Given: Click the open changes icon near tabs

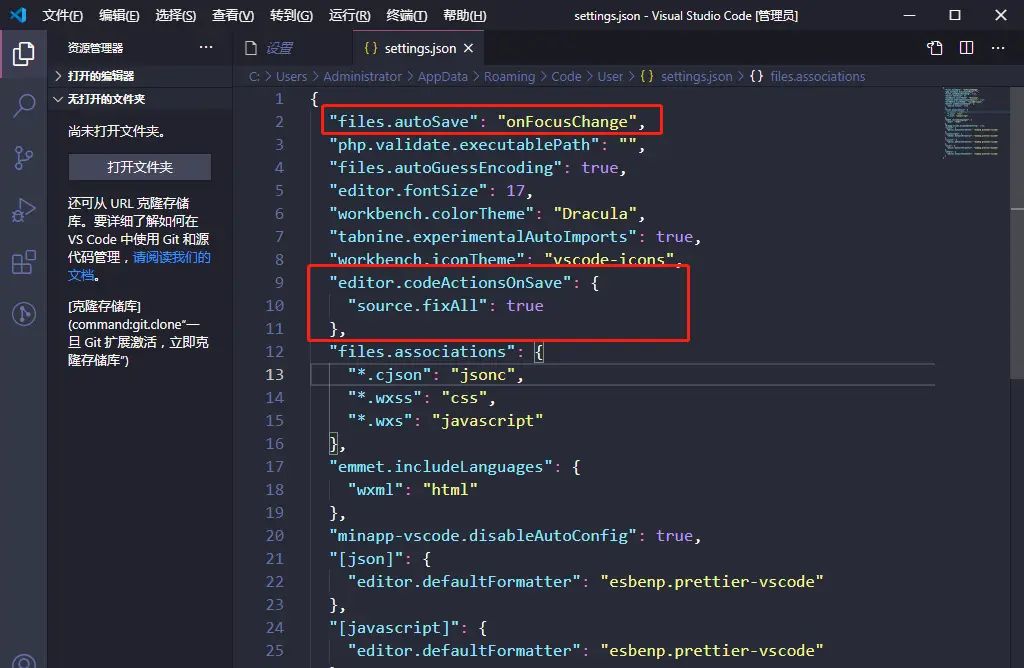Looking at the screenshot, I should 934,47.
